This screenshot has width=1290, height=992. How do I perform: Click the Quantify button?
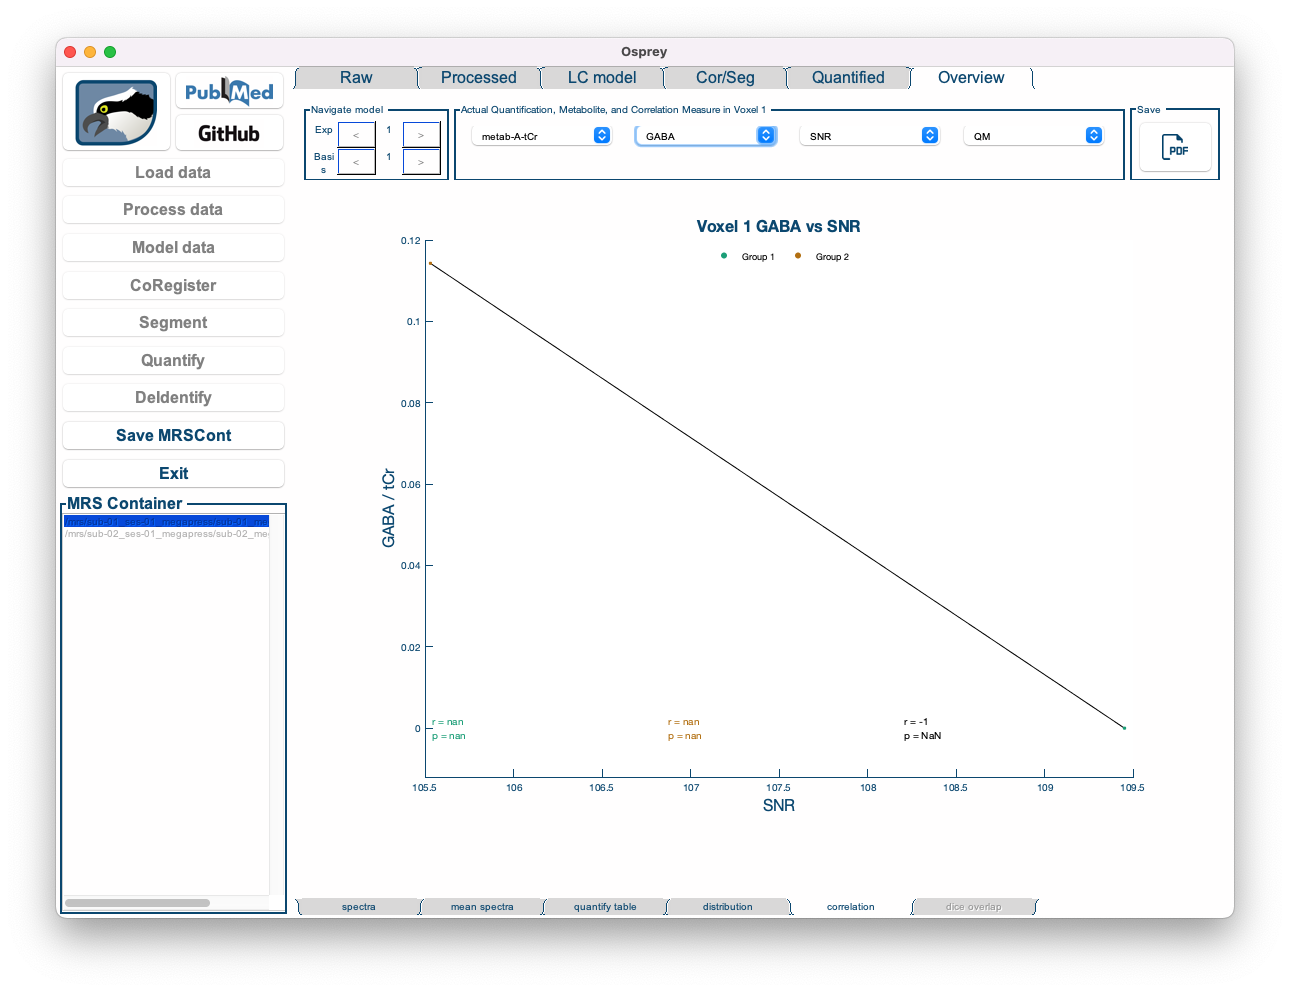coord(173,360)
